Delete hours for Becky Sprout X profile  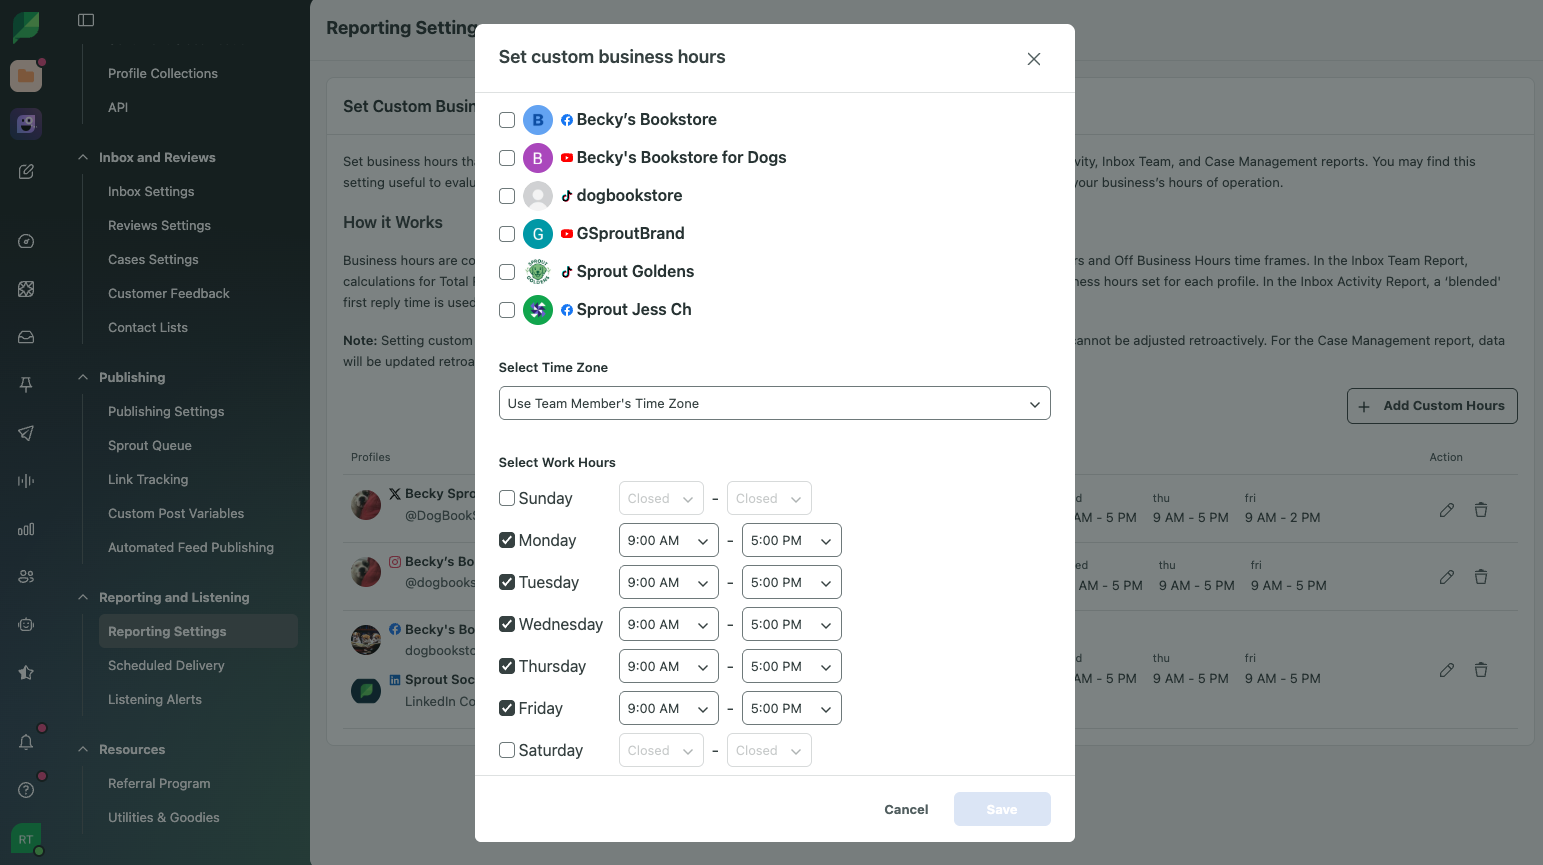1481,510
